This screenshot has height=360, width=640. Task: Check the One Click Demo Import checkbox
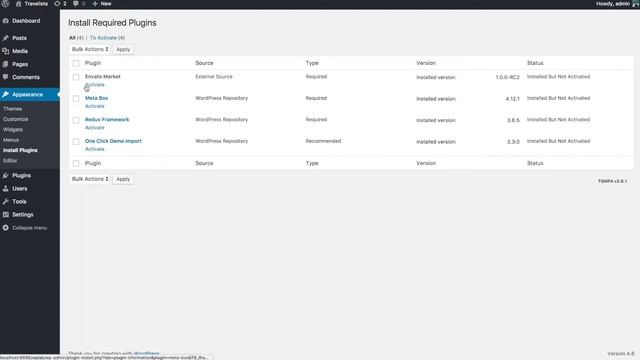click(76, 142)
